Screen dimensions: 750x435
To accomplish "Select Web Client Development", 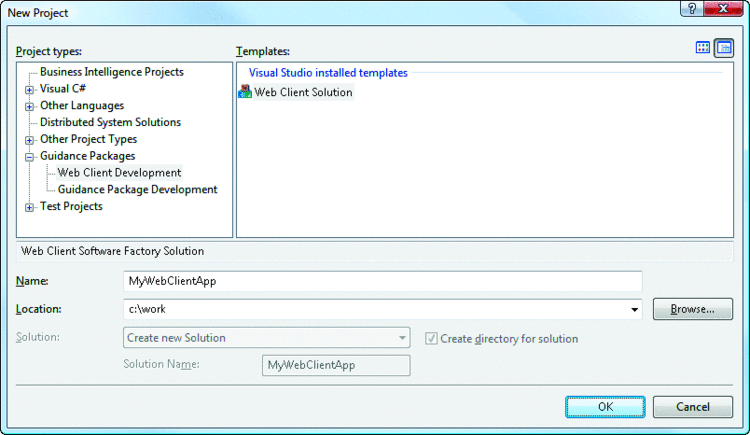I will 119,172.
